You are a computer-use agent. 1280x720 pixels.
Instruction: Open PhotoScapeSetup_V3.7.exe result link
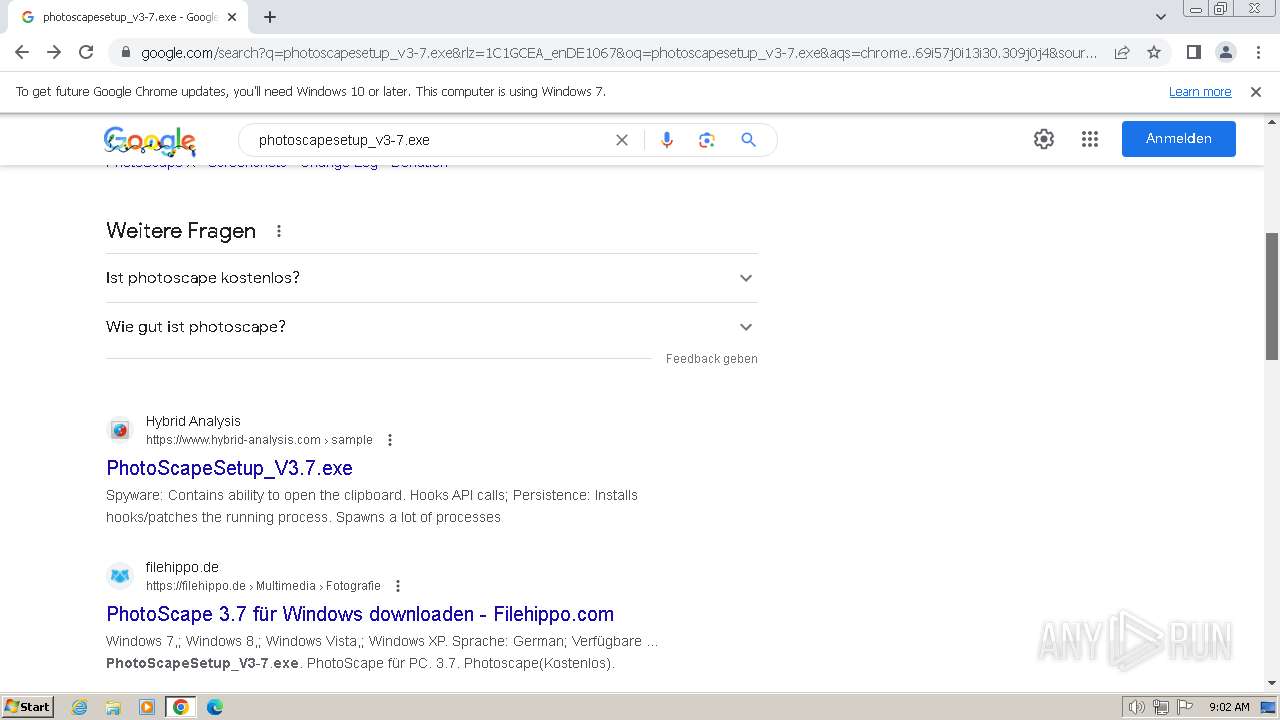click(229, 468)
